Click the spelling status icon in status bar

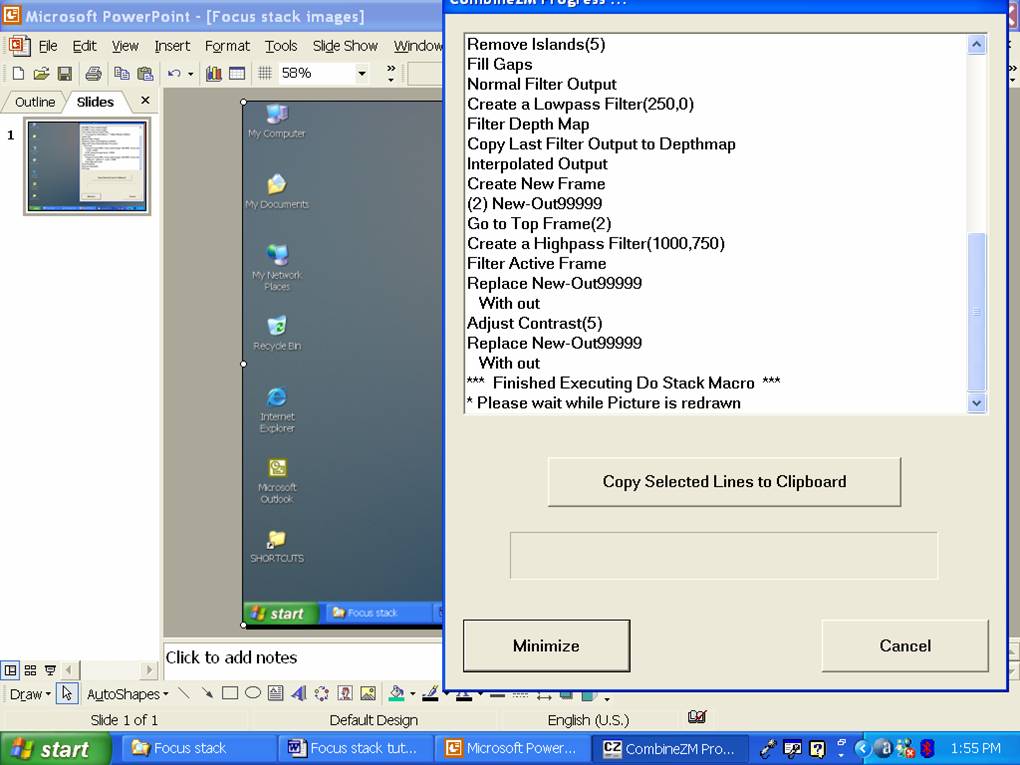697,717
